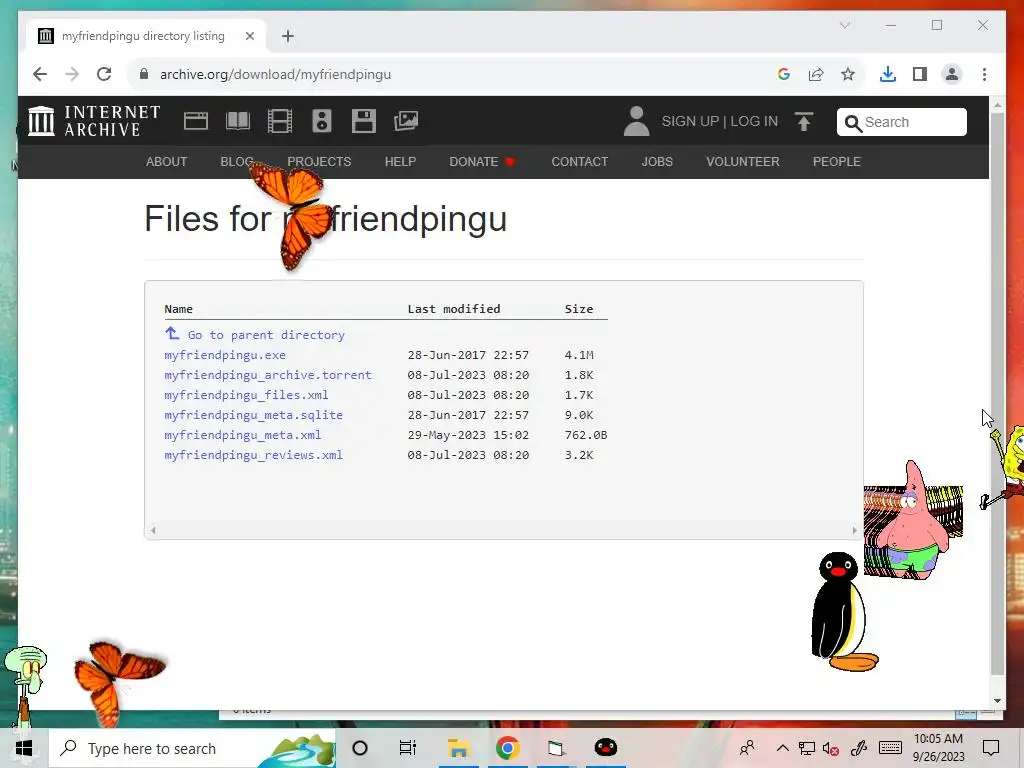Open File Explorer from the taskbar
Screen dimensions: 1024x768
pyautogui.click(x=458, y=748)
